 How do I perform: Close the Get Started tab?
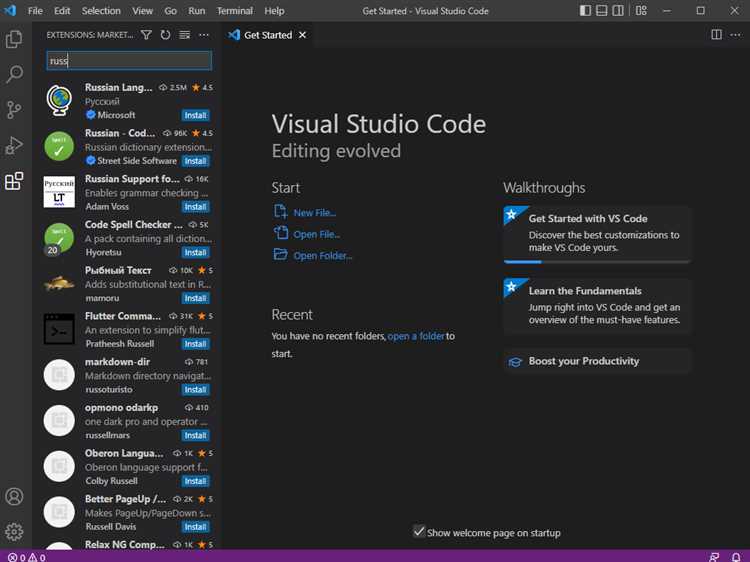[x=302, y=35]
